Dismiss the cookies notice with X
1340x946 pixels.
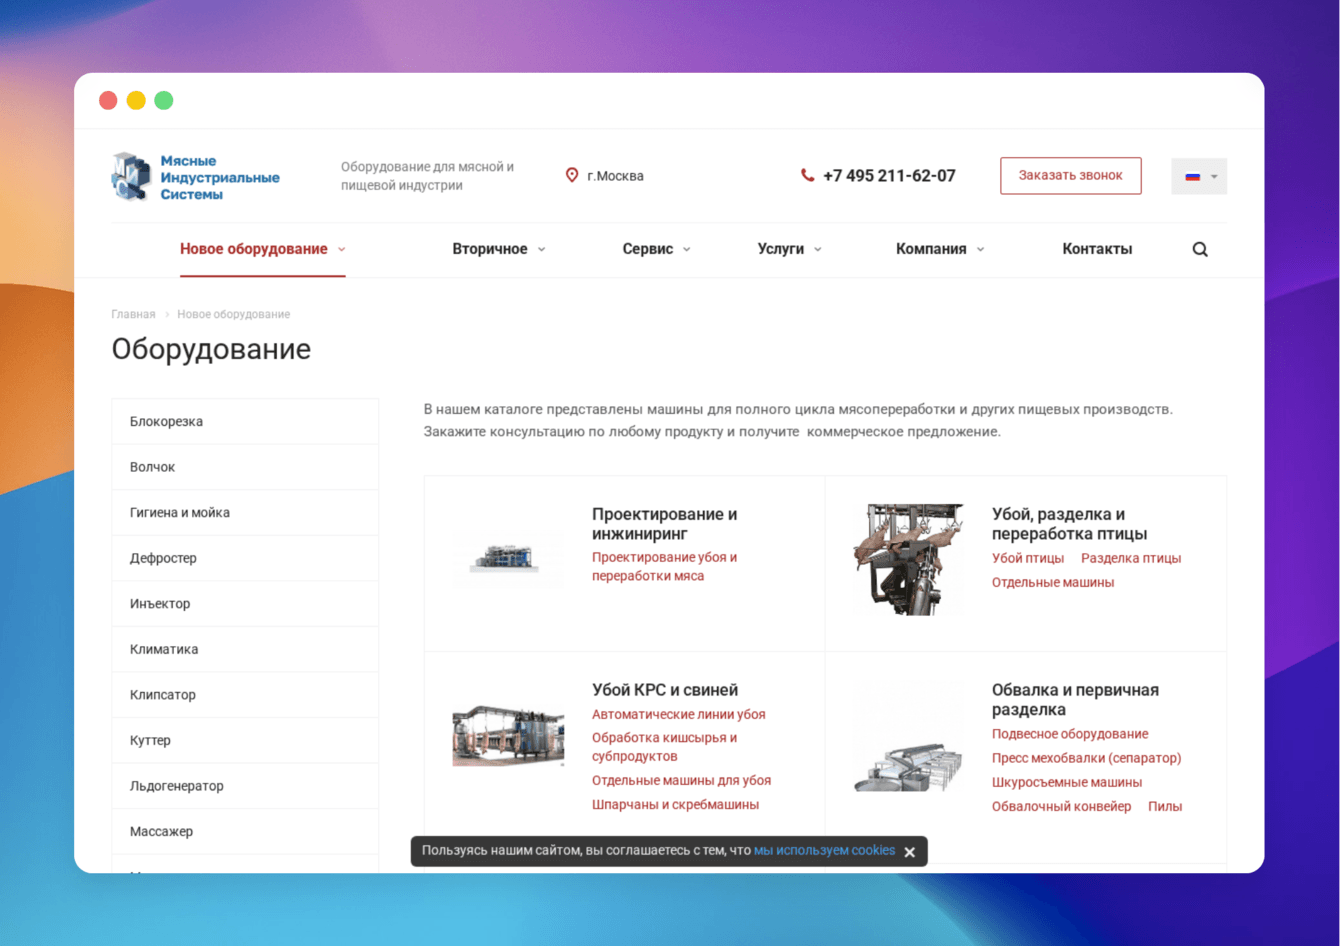click(909, 852)
